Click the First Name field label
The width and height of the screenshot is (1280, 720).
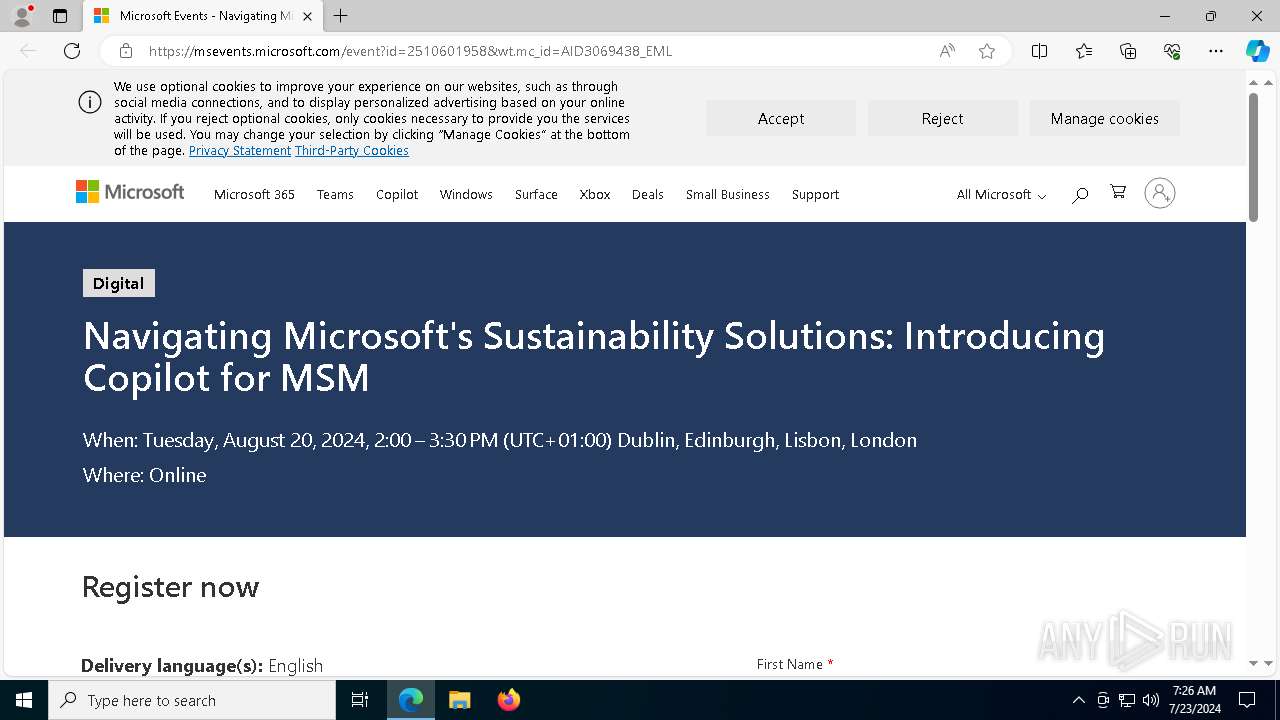795,664
